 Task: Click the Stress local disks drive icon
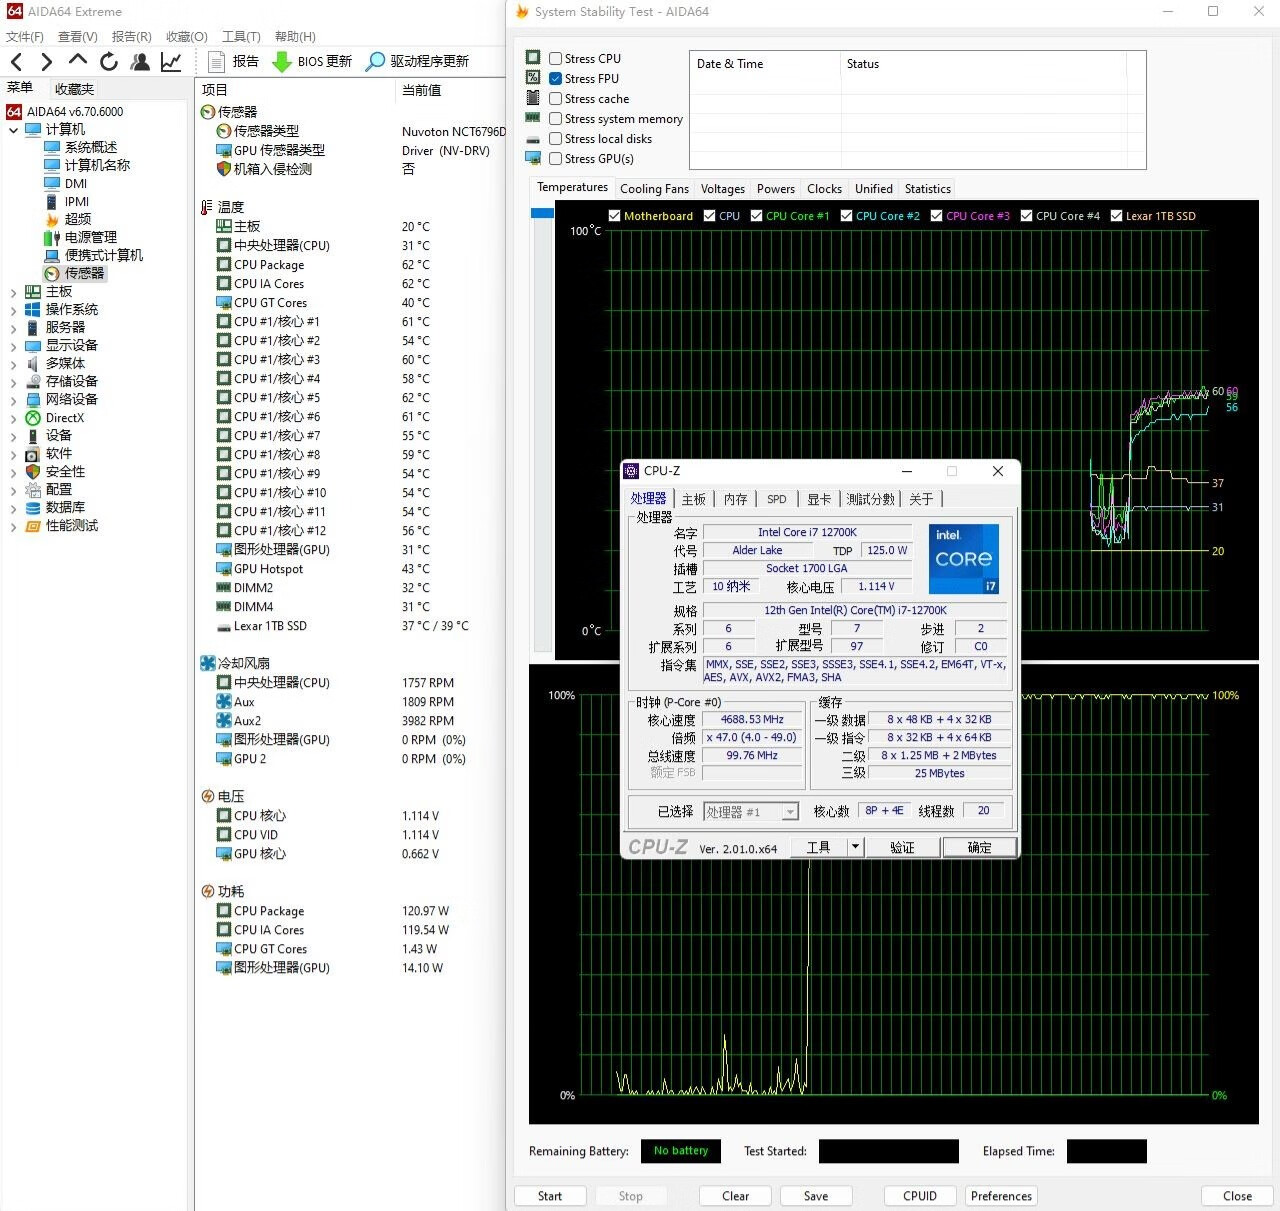533,139
